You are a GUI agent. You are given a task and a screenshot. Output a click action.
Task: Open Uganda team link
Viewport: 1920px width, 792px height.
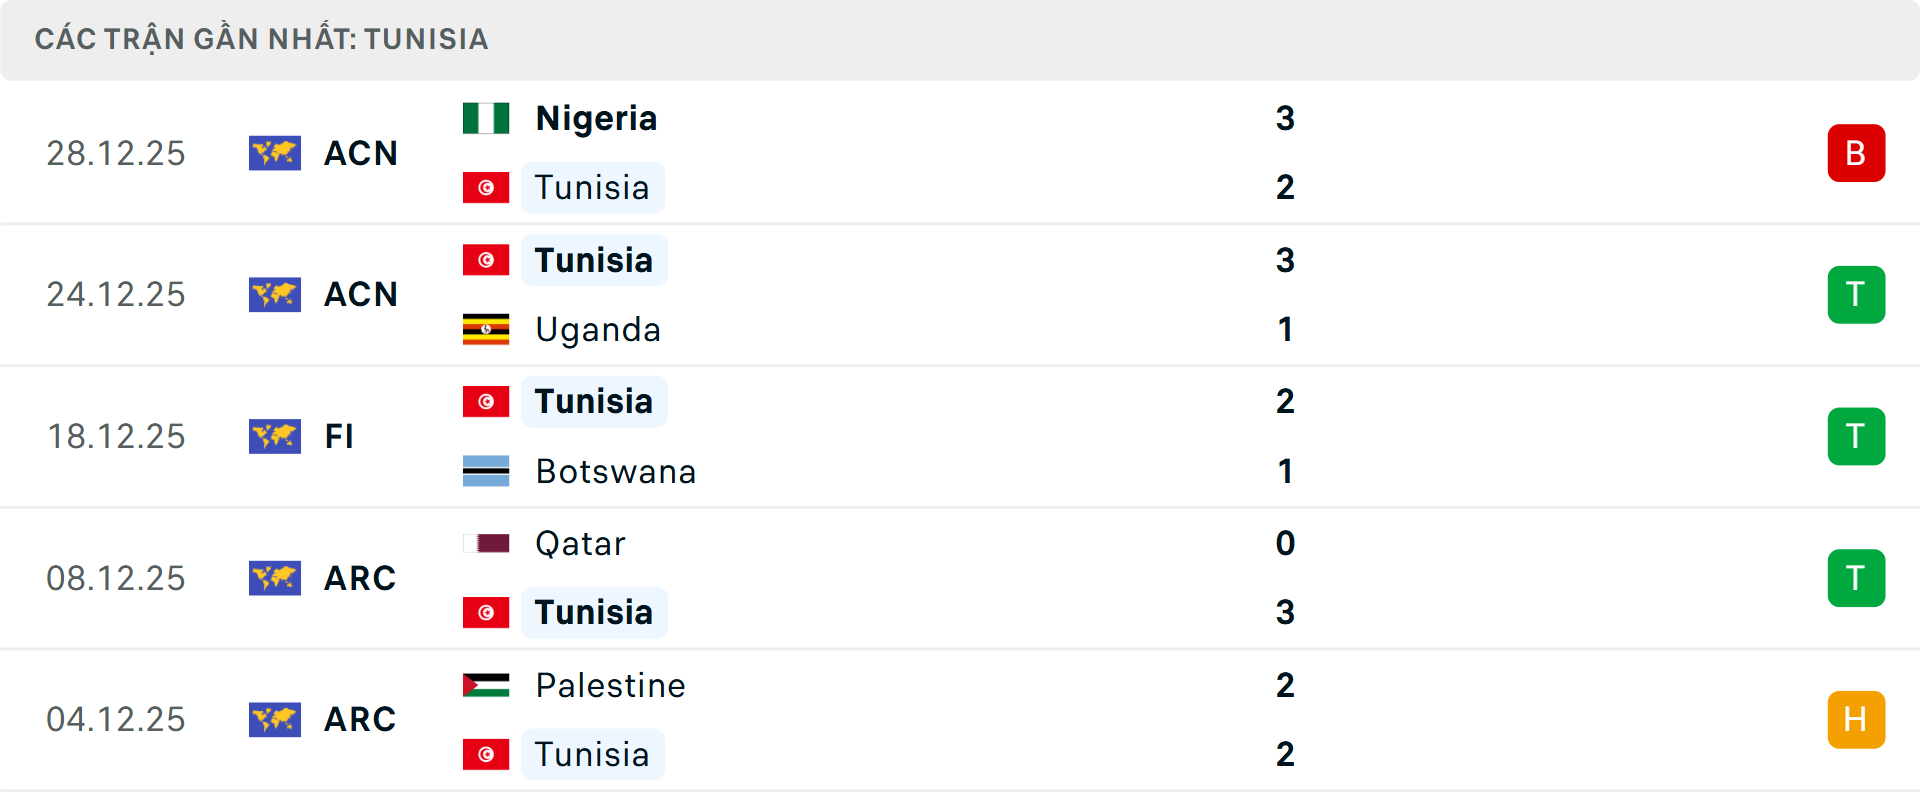pos(598,329)
